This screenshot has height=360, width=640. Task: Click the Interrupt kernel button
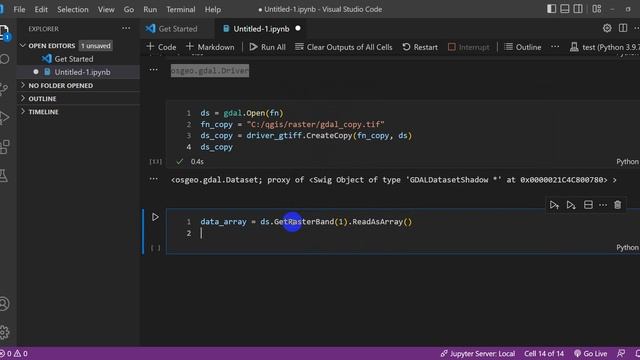coord(469,47)
